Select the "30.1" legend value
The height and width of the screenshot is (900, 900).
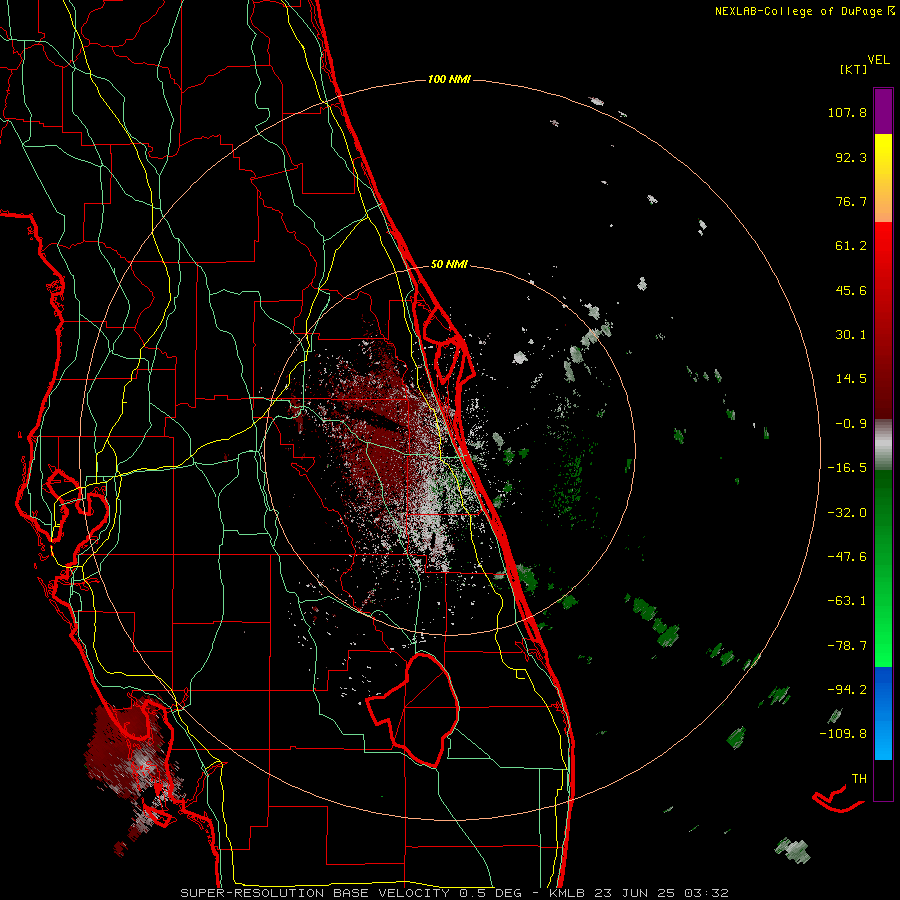851,335
